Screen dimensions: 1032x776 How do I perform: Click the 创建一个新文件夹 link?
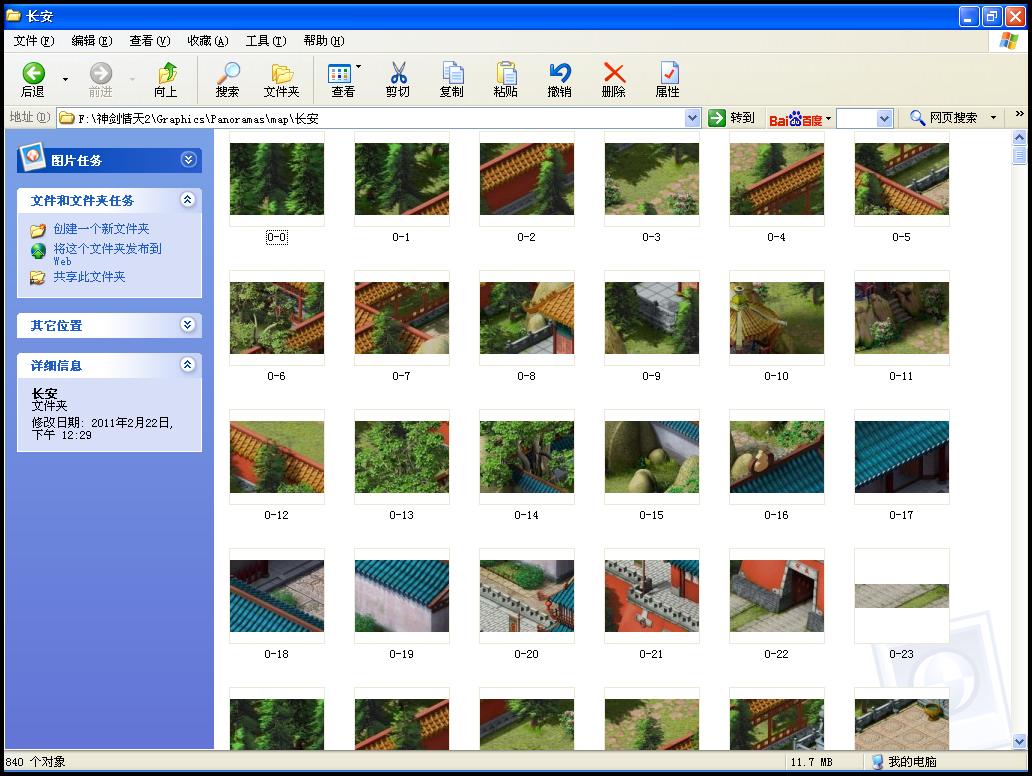(101, 229)
